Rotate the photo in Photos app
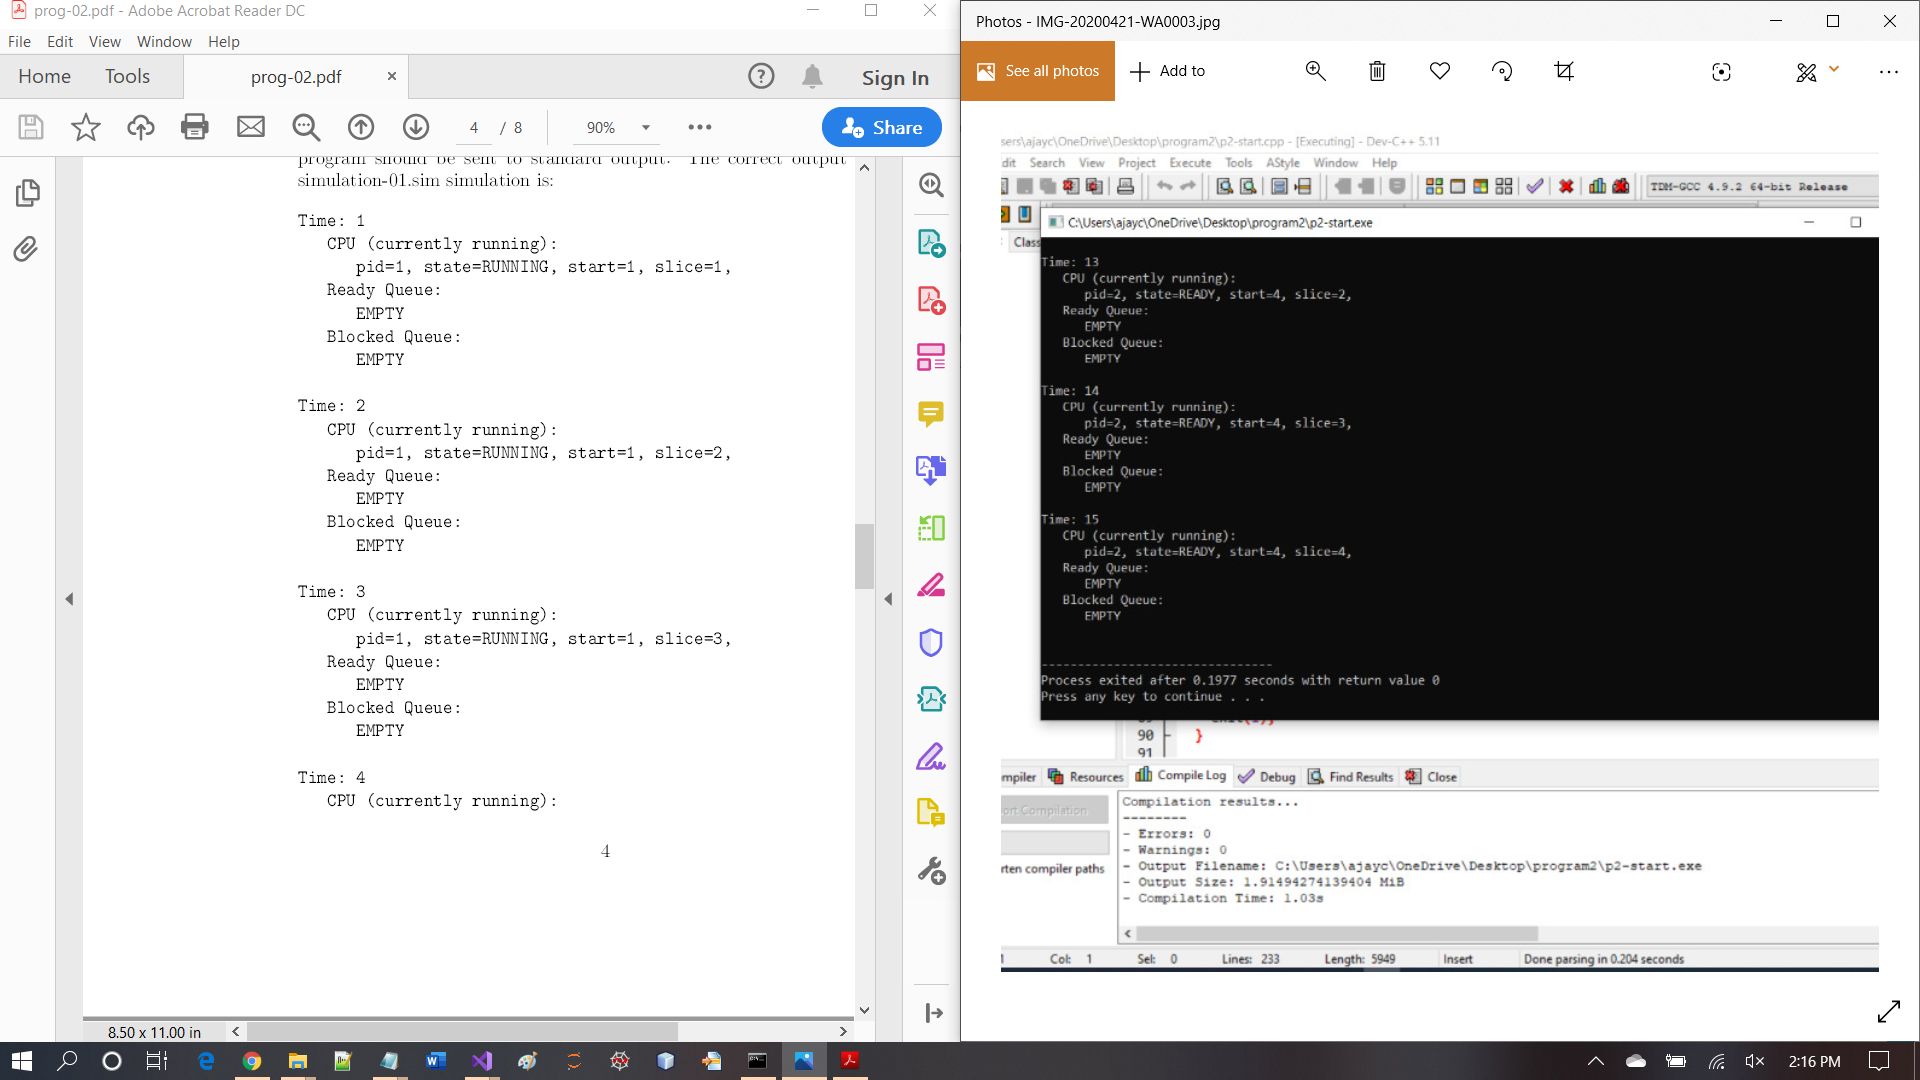 (x=1502, y=71)
